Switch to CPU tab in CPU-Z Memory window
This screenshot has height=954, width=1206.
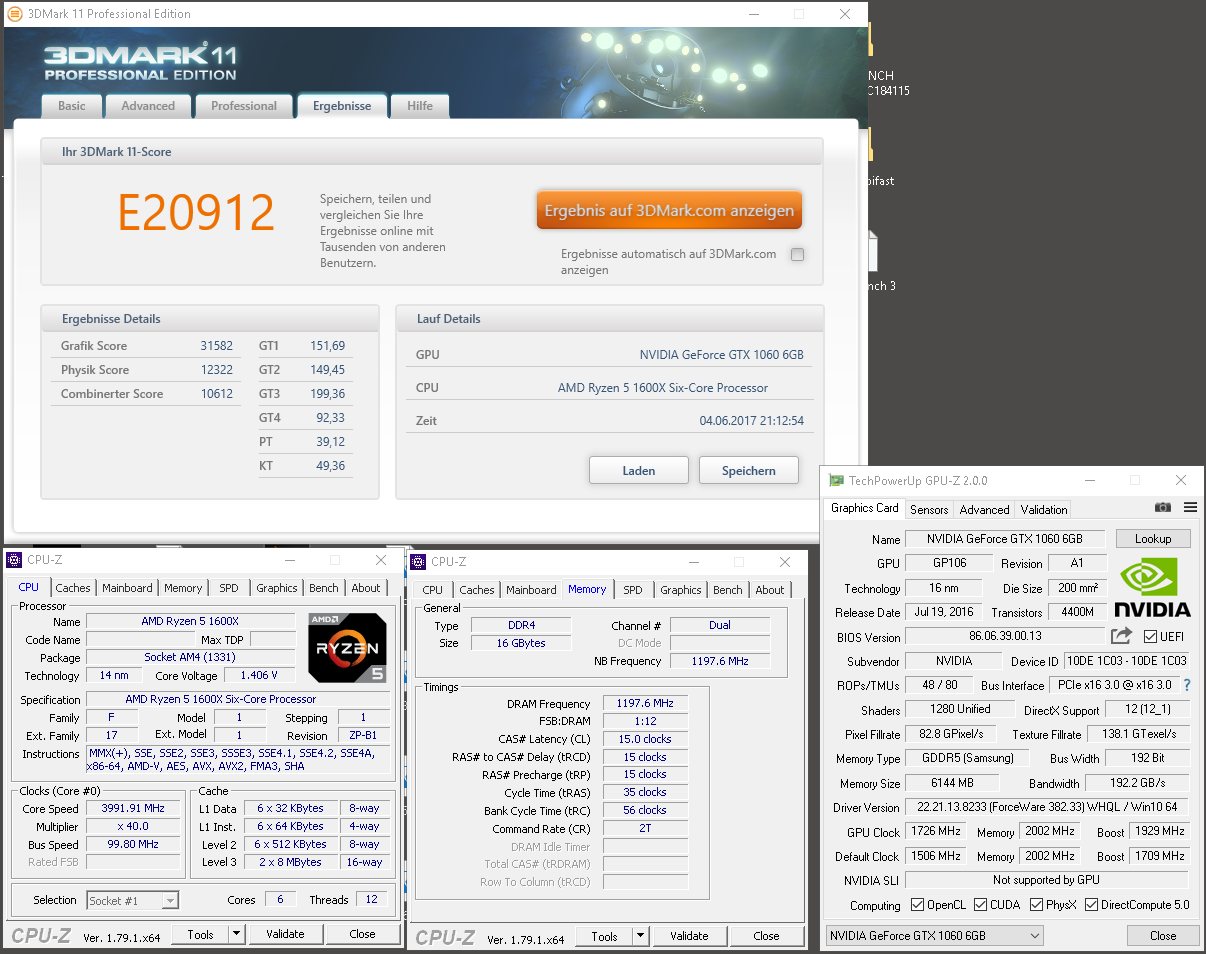click(x=433, y=590)
